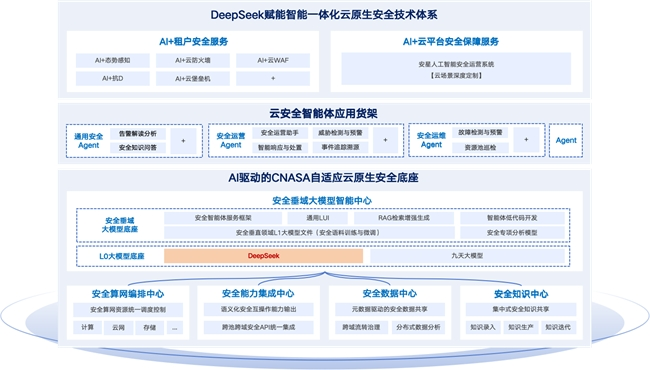Select the 威胁检测与预警 item
This screenshot has height=370, width=650.
[x=340, y=133]
